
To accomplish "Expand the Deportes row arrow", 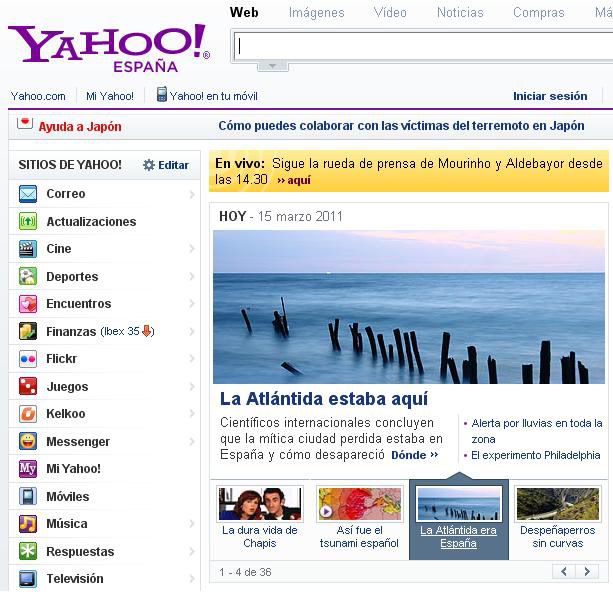I will tap(192, 276).
